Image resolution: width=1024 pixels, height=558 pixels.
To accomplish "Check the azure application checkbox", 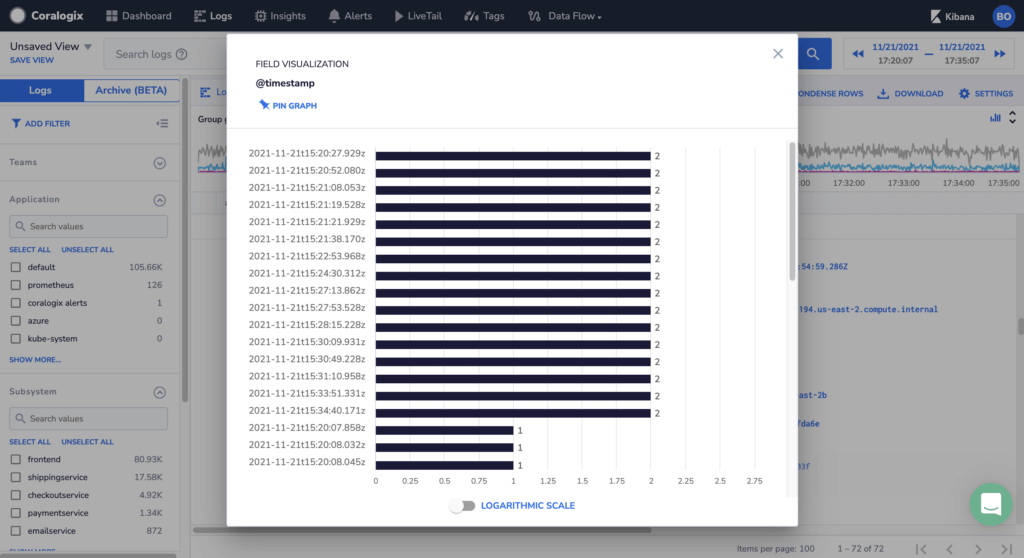I will coord(16,321).
